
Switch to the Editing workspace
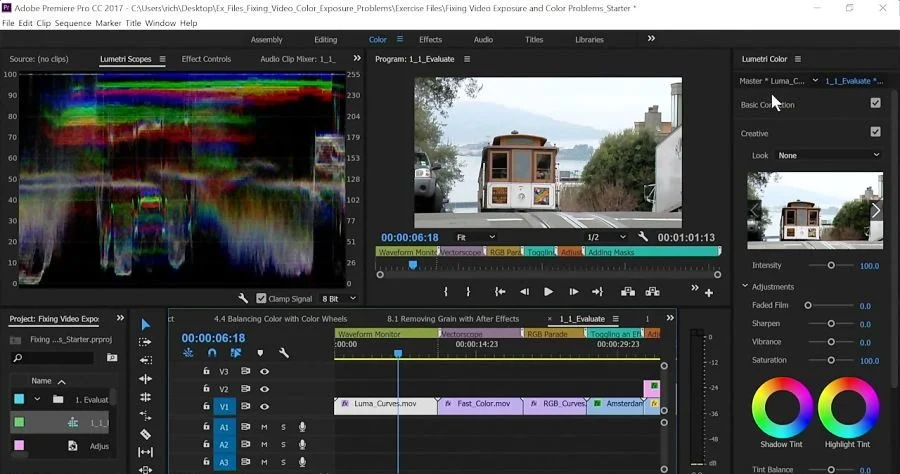[x=325, y=40]
